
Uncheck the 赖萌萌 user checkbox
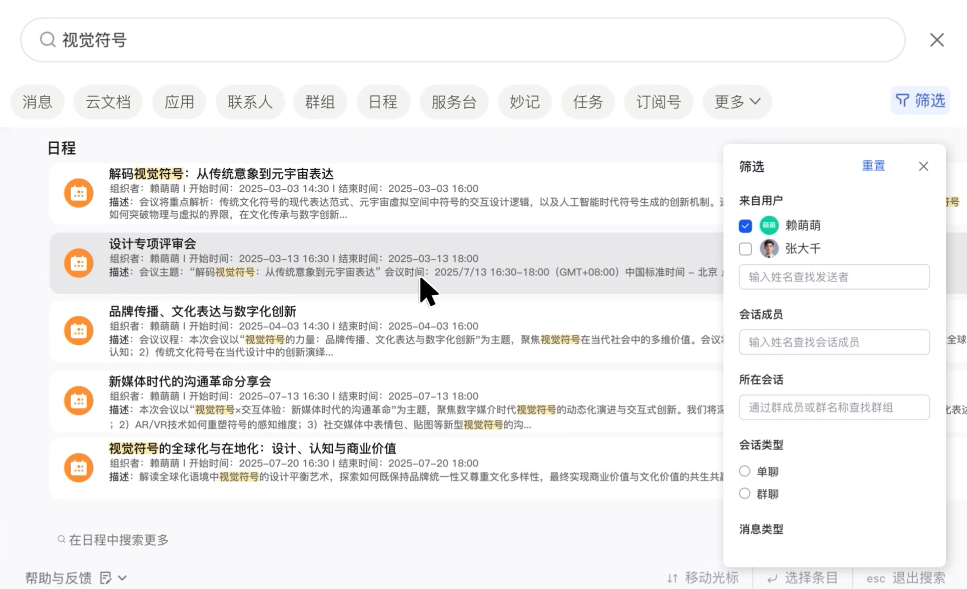point(745,226)
